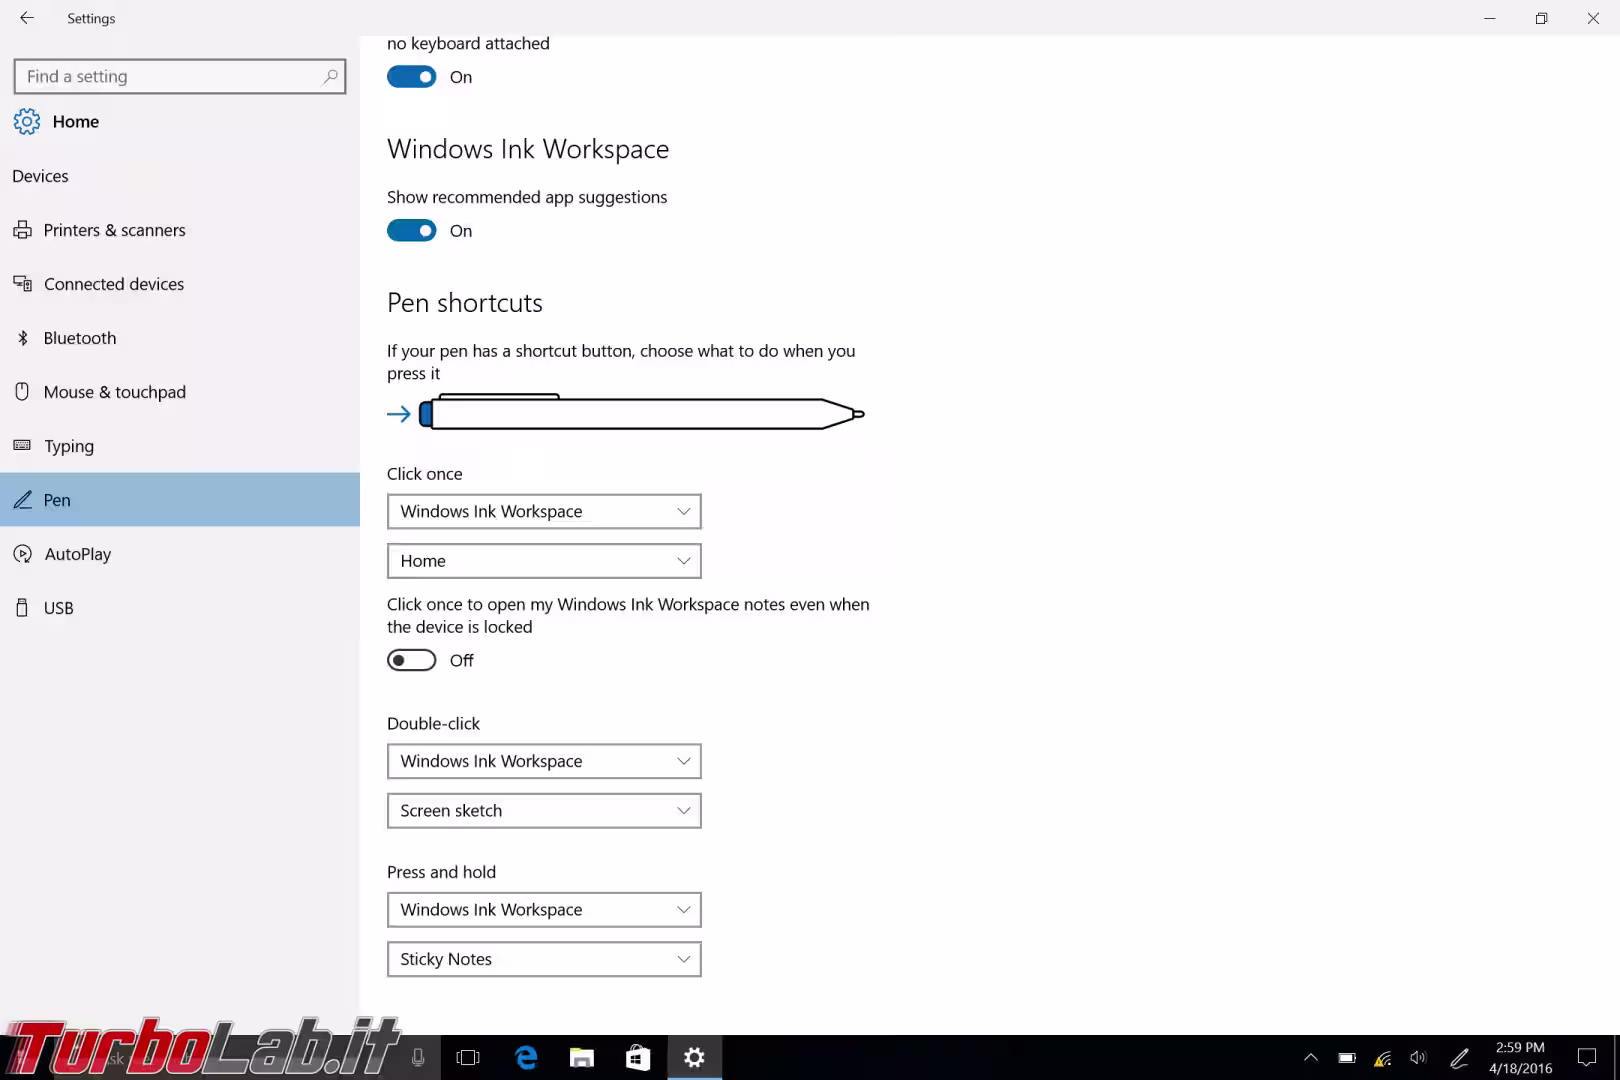Go back using the Settings back arrow
1620x1080 pixels.
pos(27,18)
